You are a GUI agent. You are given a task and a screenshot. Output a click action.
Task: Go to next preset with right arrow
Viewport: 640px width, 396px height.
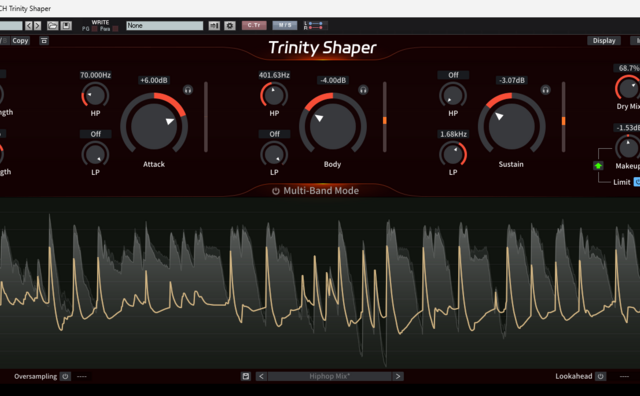[398, 376]
